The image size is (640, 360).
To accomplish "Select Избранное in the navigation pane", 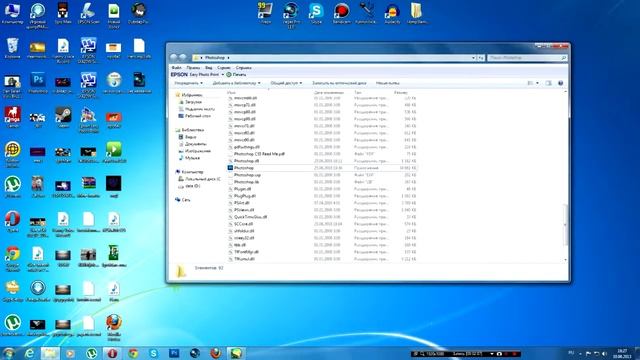I will point(191,95).
